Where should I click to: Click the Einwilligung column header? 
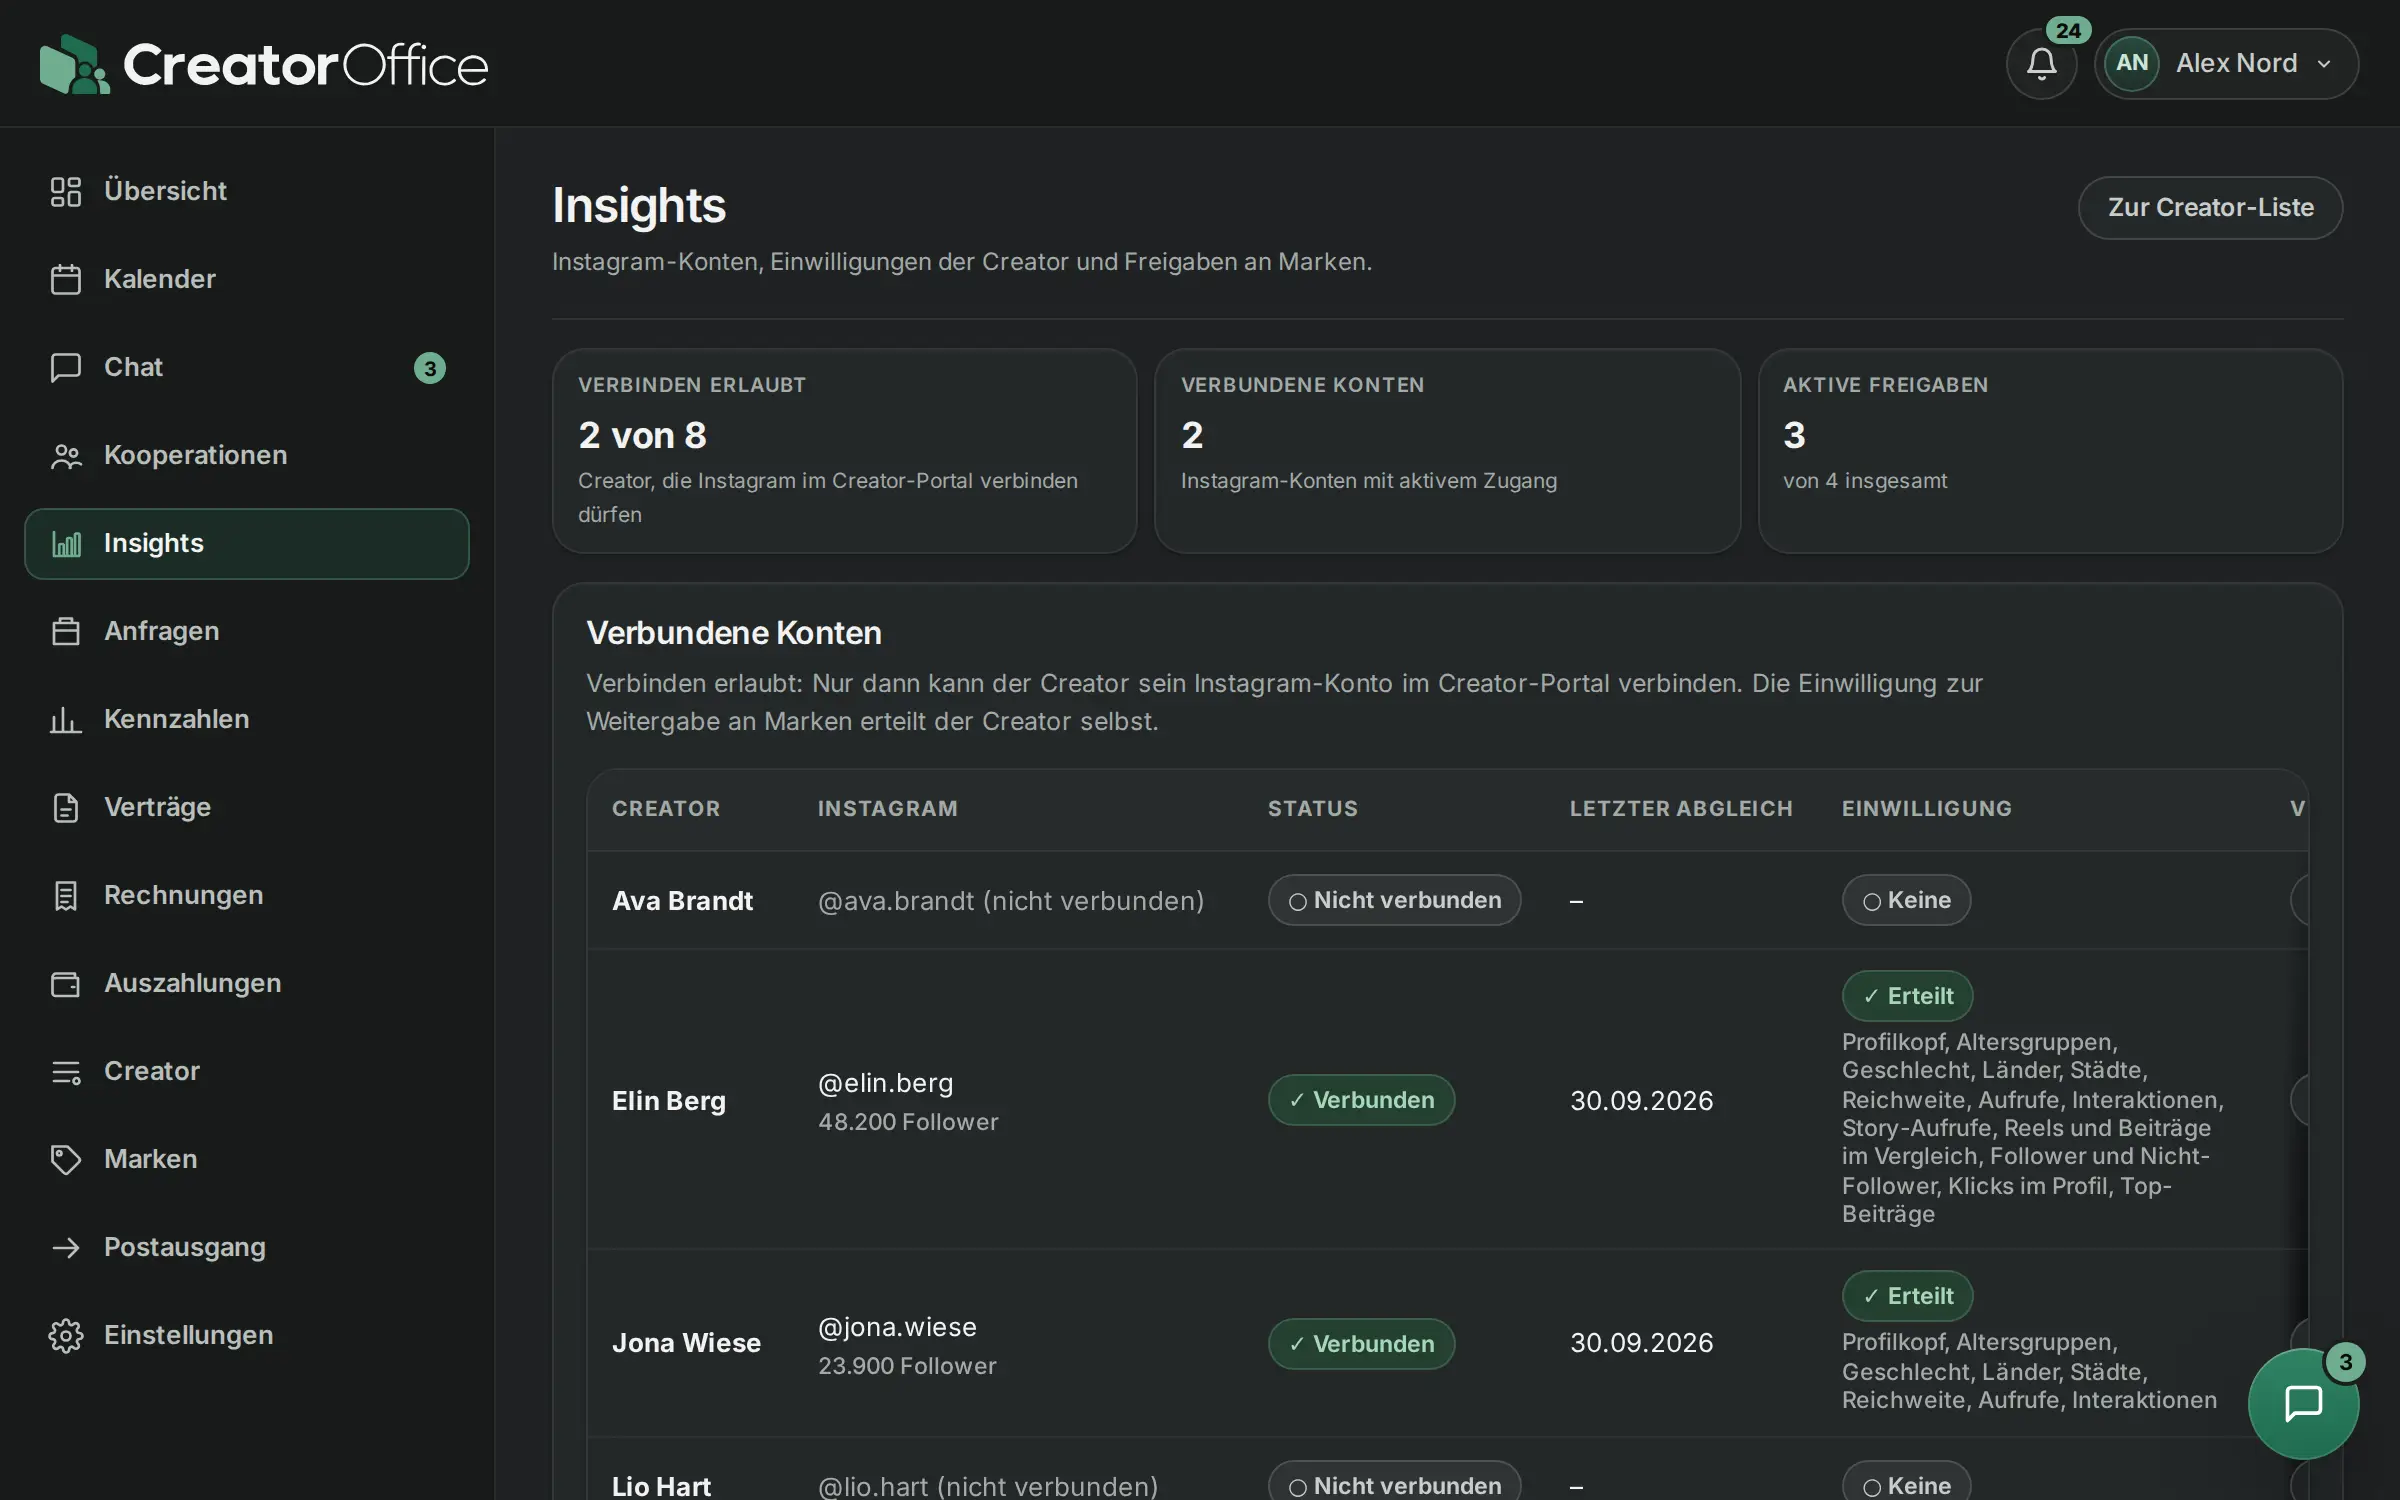1926,808
